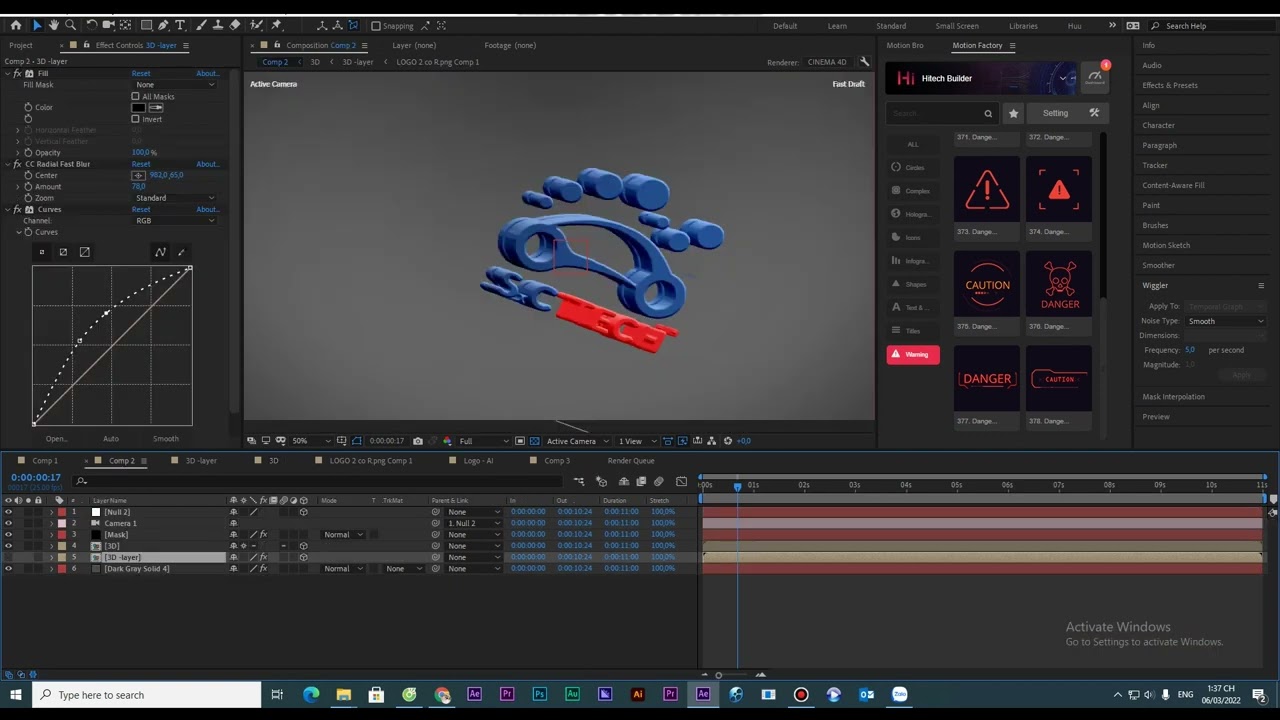Open the Fill Mask None dropdown
The height and width of the screenshot is (720, 1280).
[175, 85]
